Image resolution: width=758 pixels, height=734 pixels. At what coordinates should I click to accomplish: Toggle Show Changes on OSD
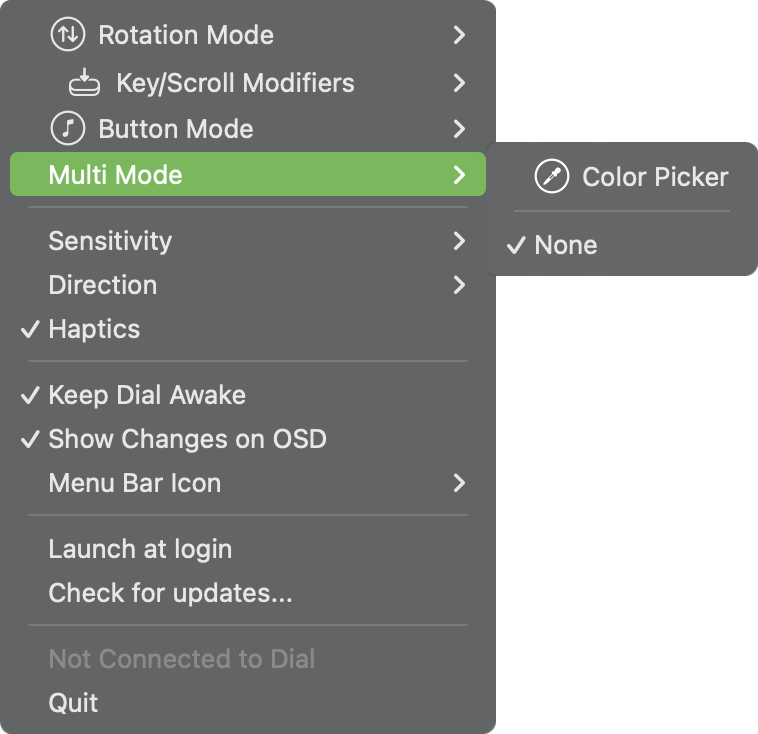(187, 439)
